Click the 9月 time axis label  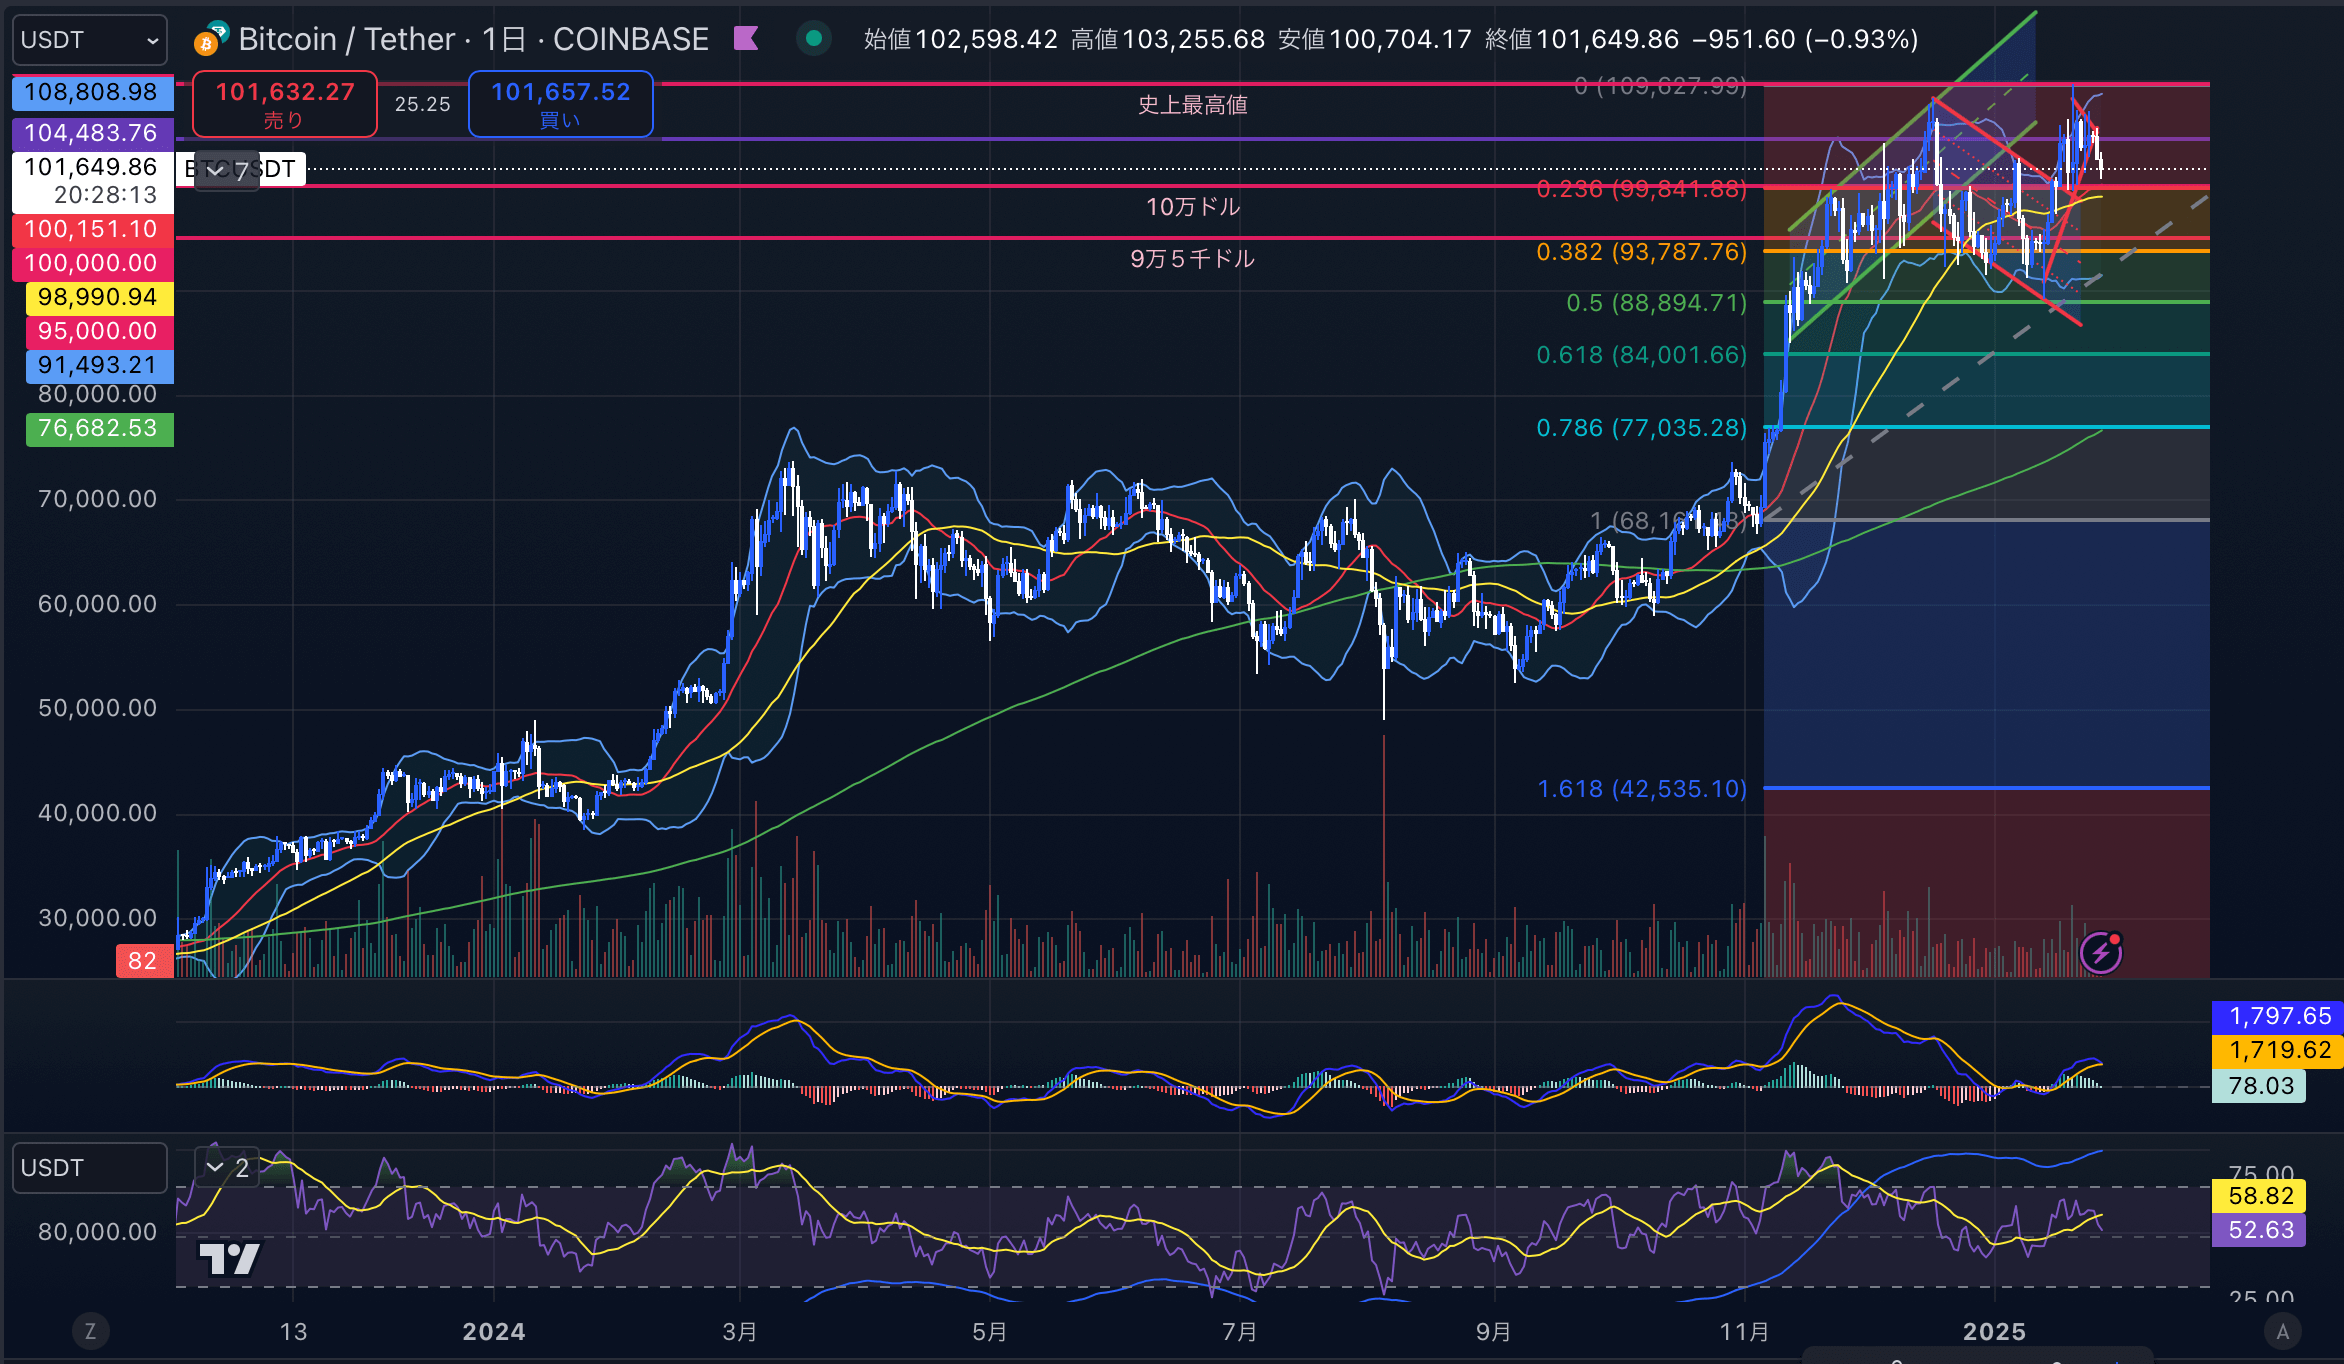coord(1494,1332)
